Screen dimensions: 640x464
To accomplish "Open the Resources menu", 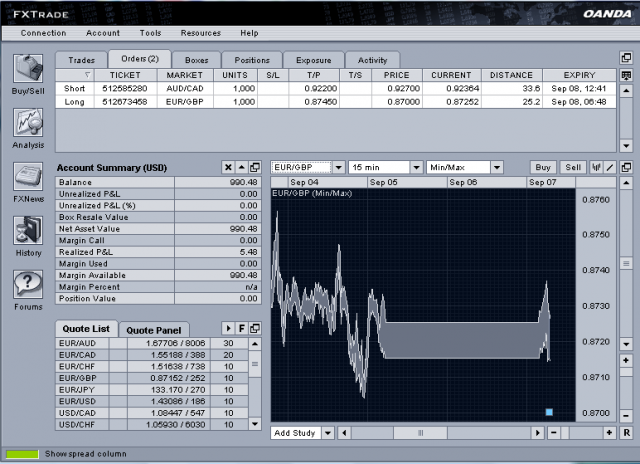I will (x=201, y=33).
